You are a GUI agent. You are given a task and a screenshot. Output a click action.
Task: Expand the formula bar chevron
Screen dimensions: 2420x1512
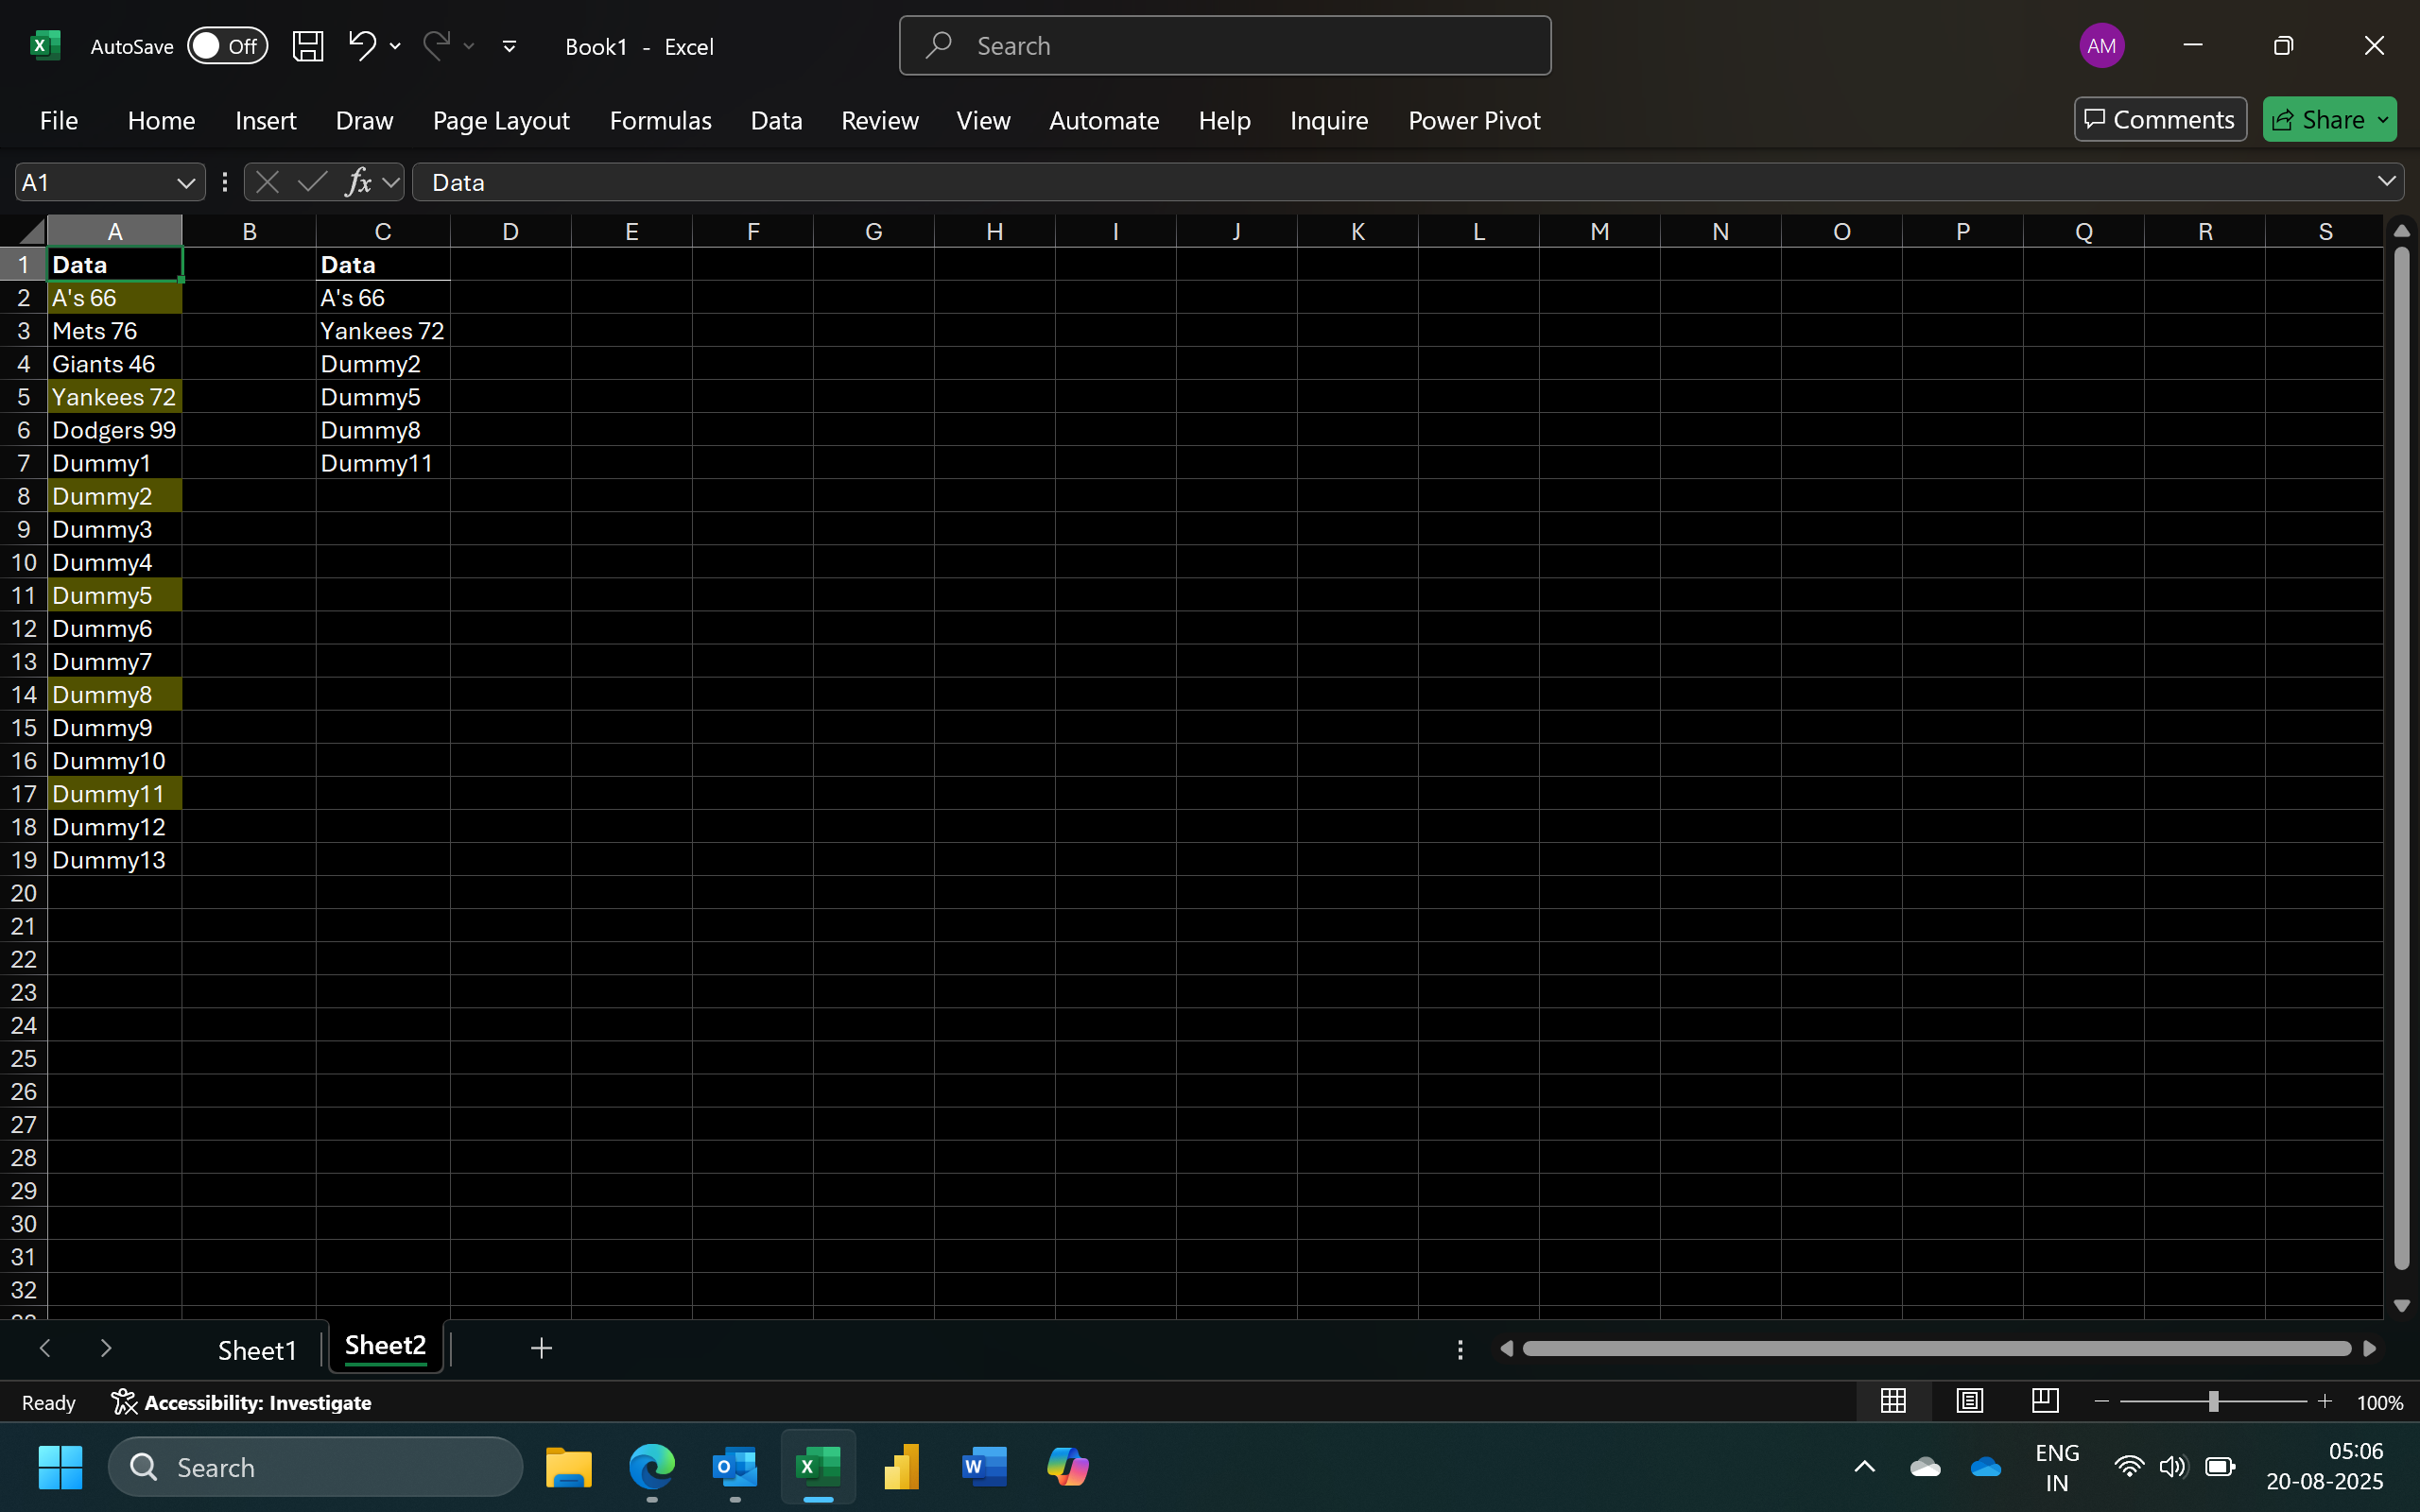click(2386, 181)
